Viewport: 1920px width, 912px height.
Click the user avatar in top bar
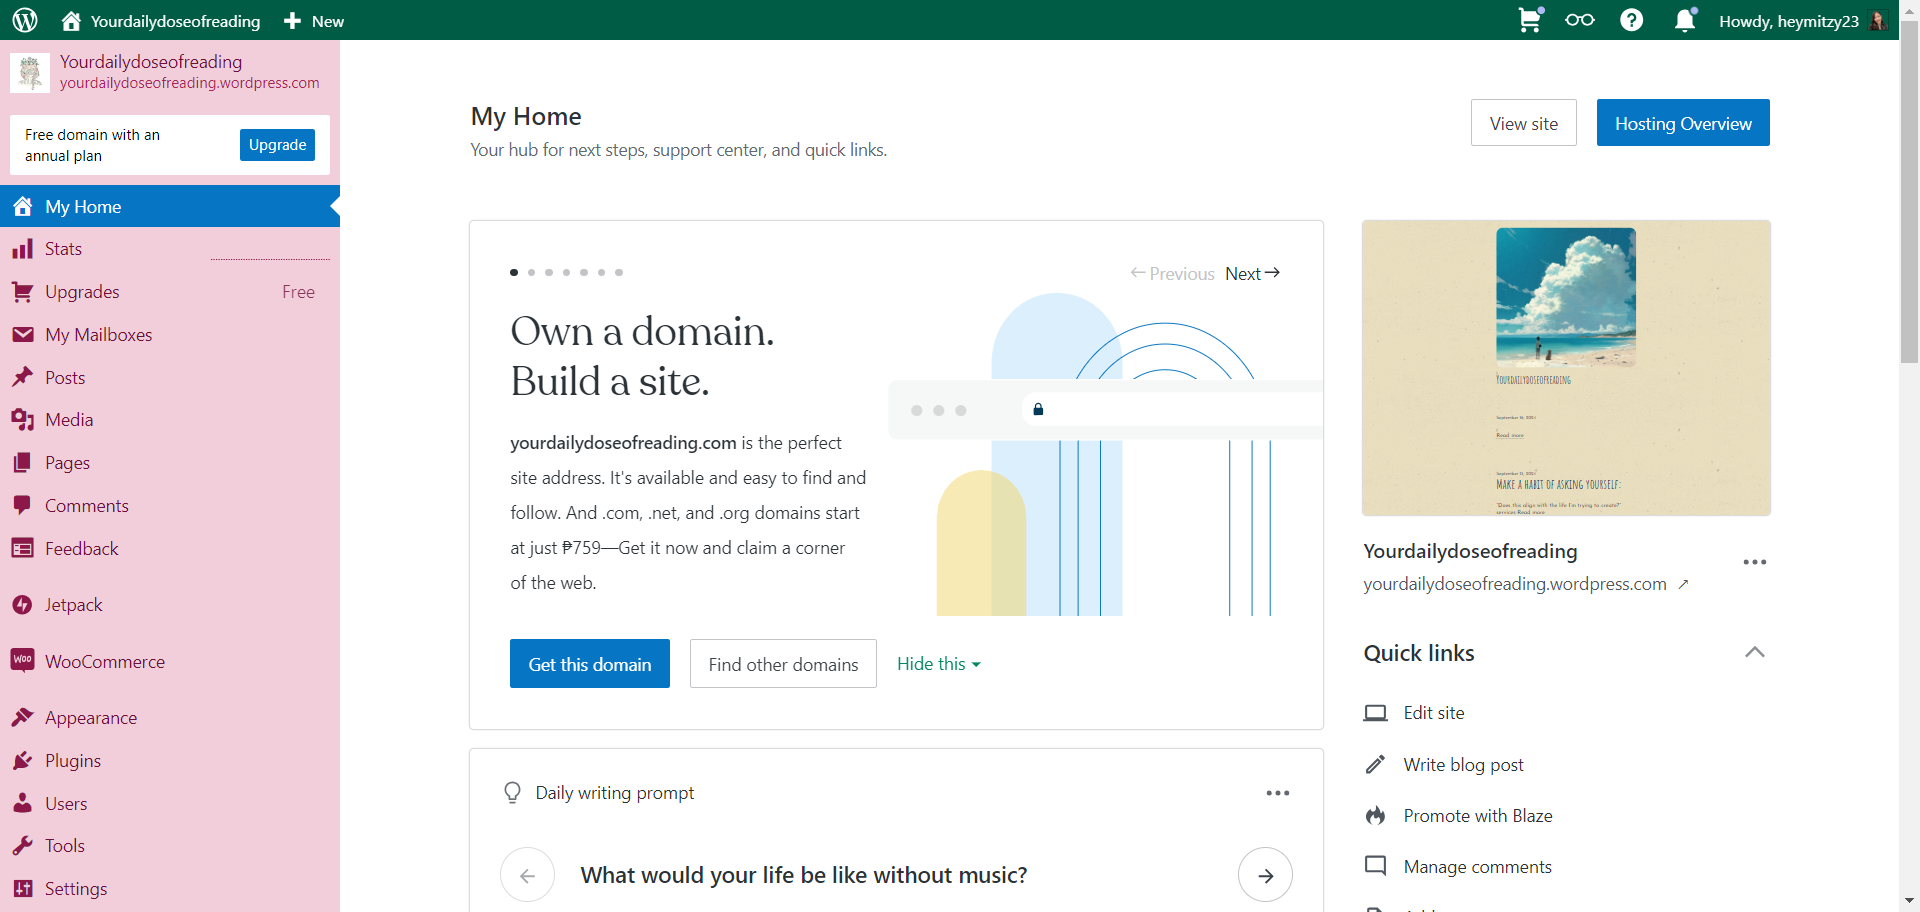(1878, 21)
